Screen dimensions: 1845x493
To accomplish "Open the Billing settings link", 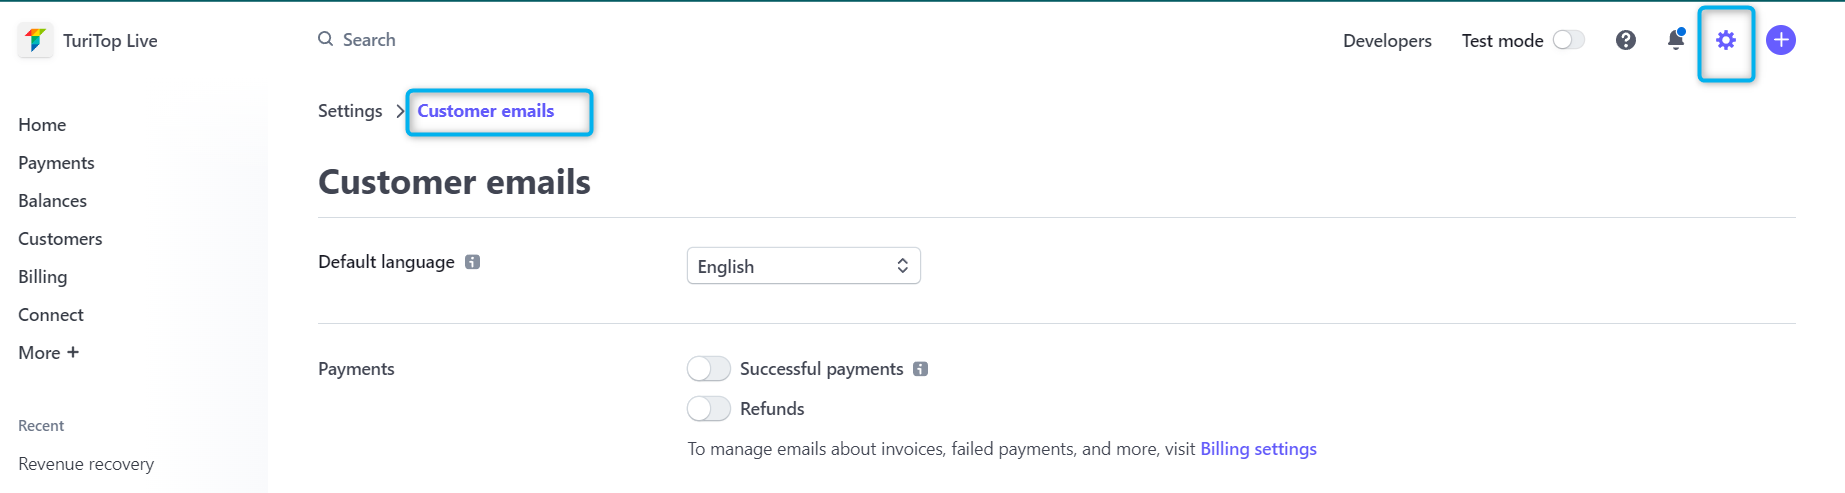I will [1258, 449].
